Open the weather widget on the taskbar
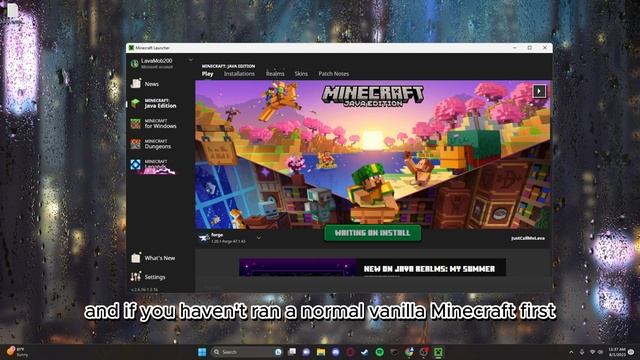640x360 pixels. (x=16, y=352)
